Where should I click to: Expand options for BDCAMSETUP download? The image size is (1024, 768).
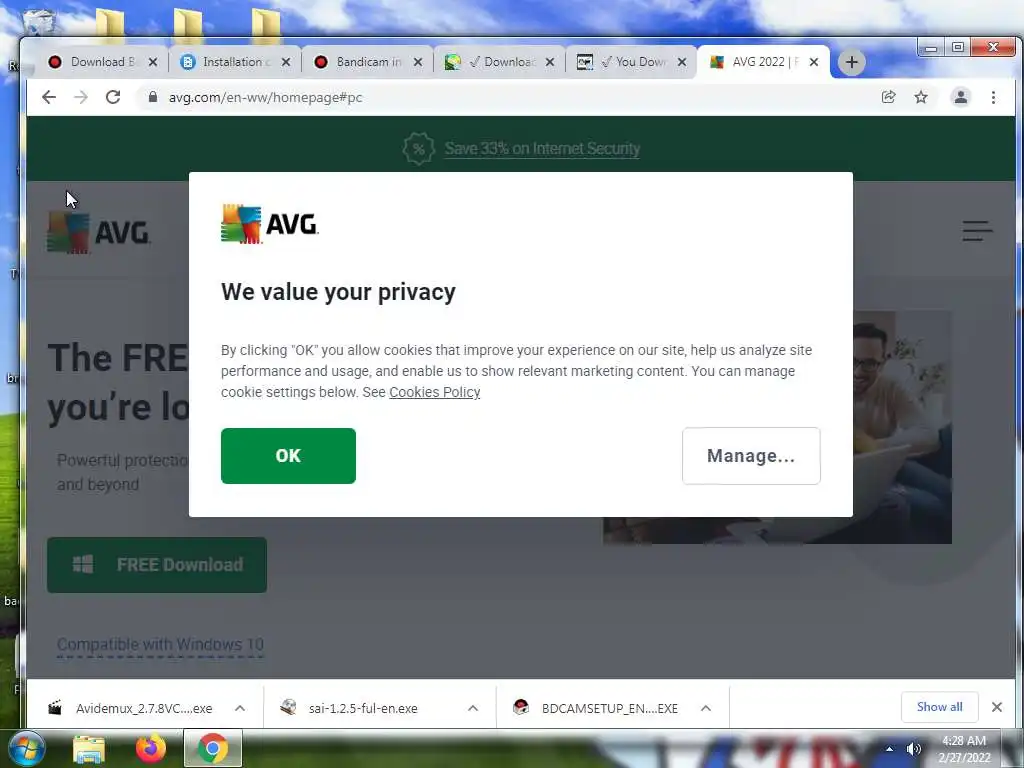pyautogui.click(x=706, y=708)
